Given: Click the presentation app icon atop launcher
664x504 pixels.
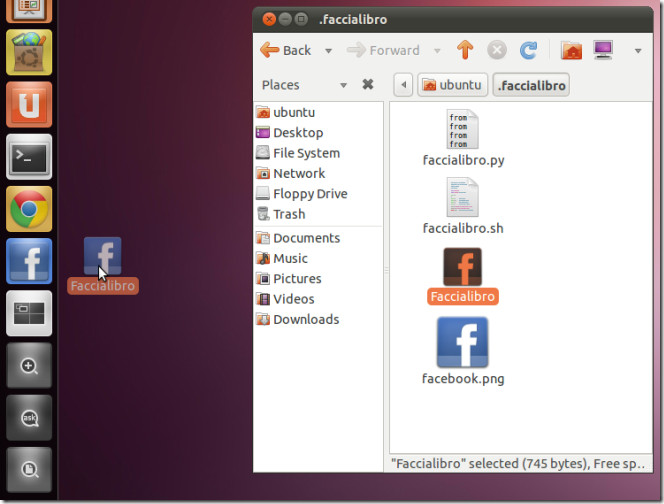Looking at the screenshot, I should point(29,11).
